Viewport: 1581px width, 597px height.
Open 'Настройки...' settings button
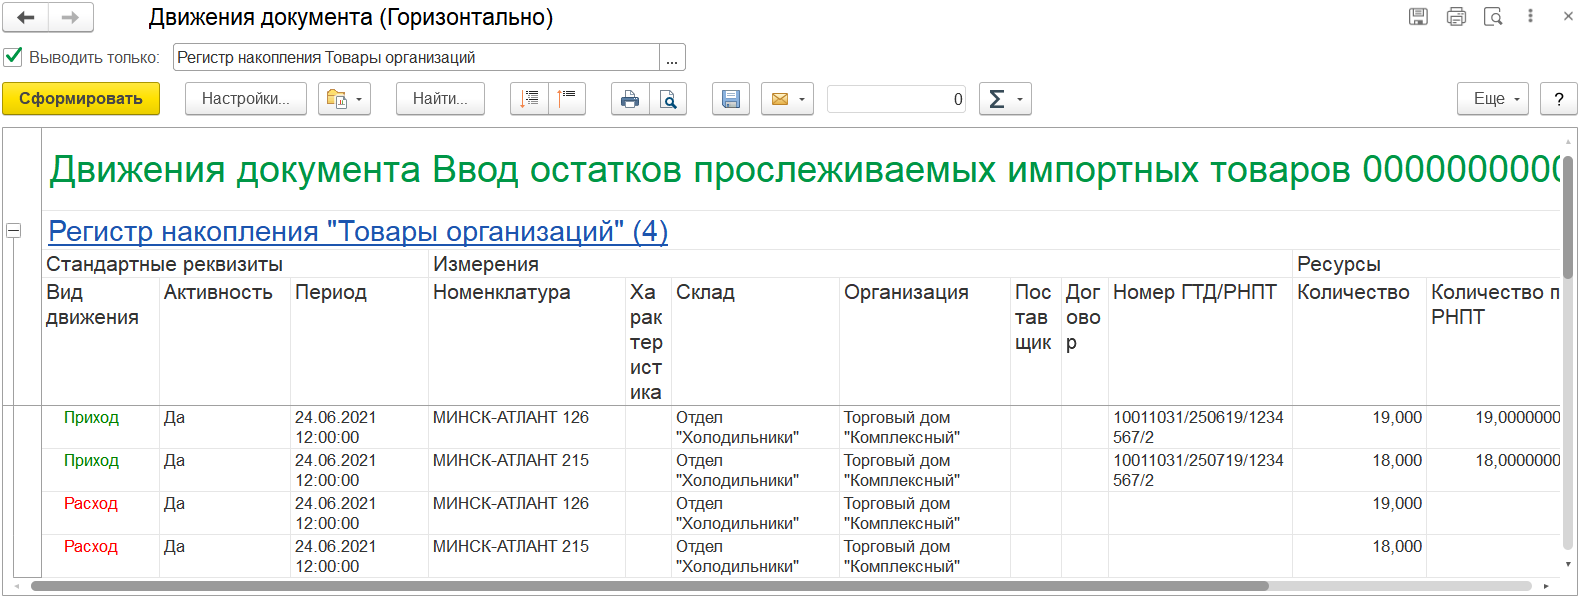[246, 98]
